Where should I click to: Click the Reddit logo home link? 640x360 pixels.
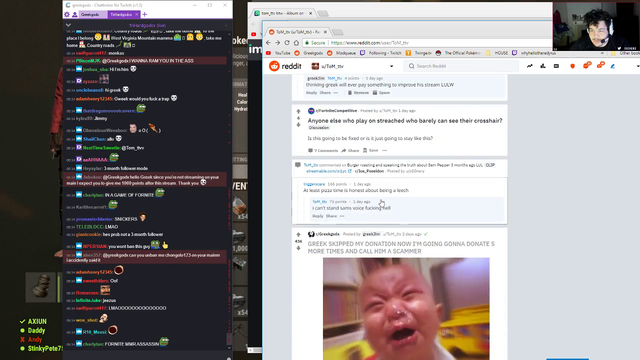[285, 66]
